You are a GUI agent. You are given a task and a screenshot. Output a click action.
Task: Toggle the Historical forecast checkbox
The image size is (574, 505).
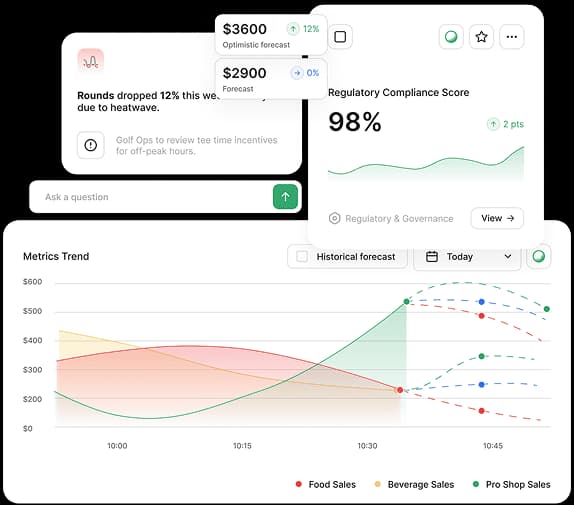coord(302,257)
